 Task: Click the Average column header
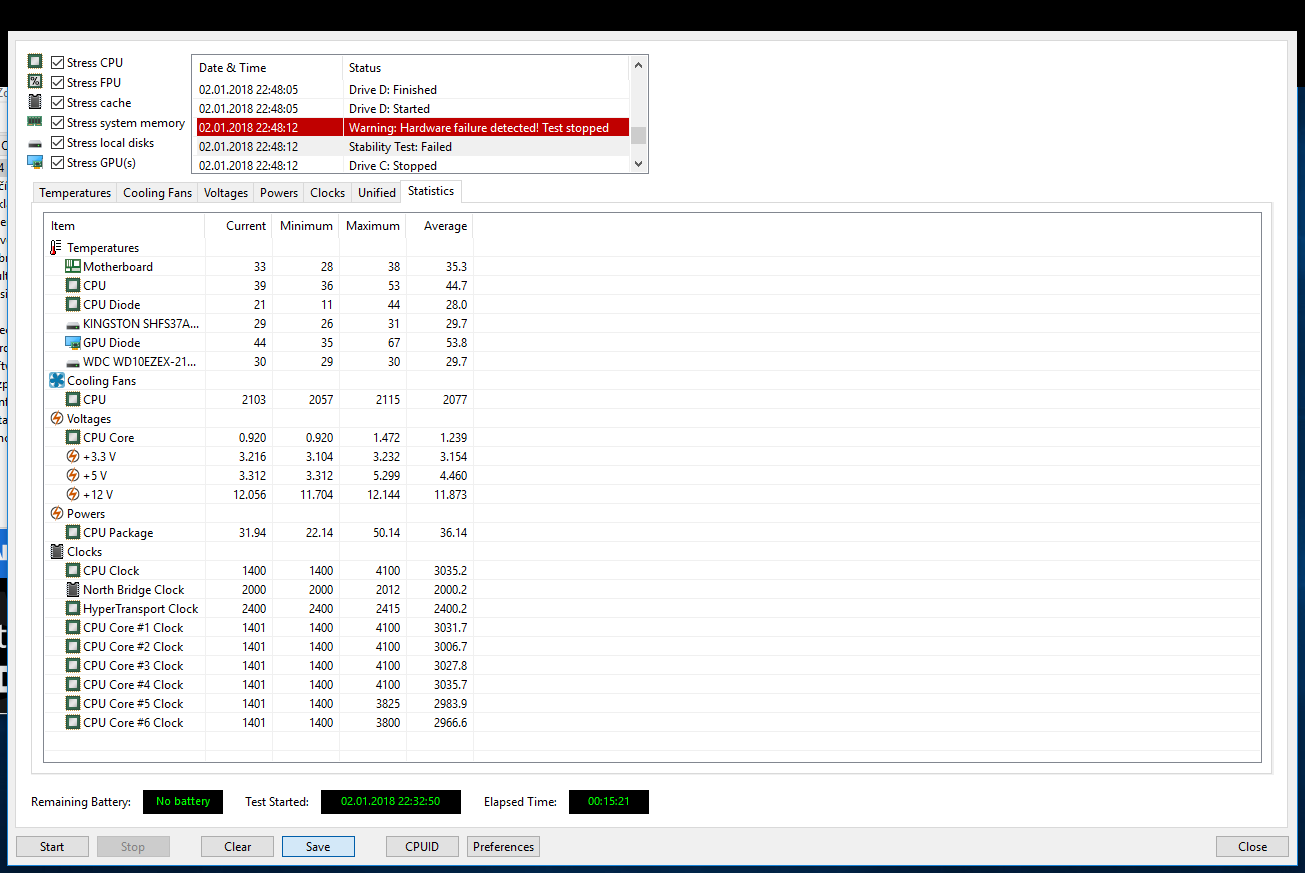pos(440,226)
